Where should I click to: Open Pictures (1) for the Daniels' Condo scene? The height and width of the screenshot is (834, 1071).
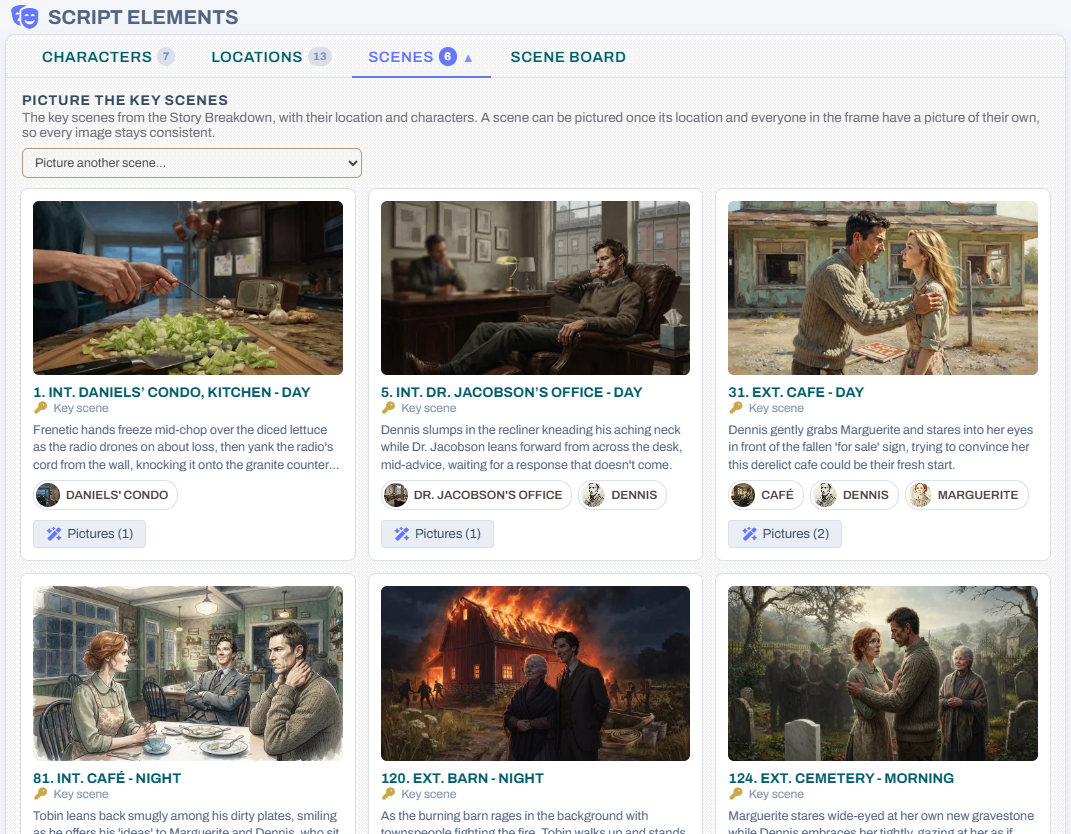pos(89,533)
